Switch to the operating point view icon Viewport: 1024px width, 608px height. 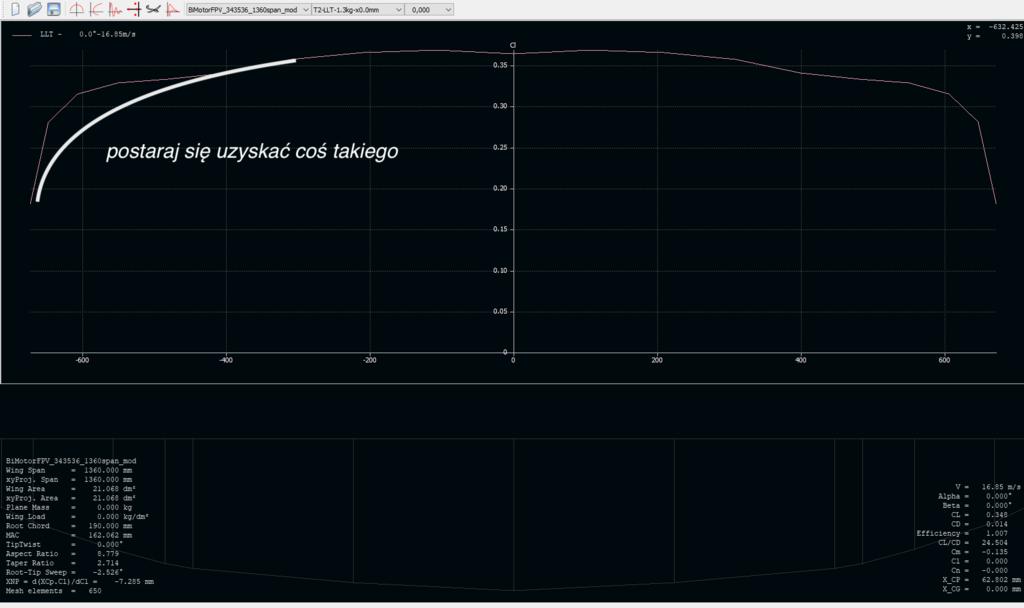(x=77, y=9)
